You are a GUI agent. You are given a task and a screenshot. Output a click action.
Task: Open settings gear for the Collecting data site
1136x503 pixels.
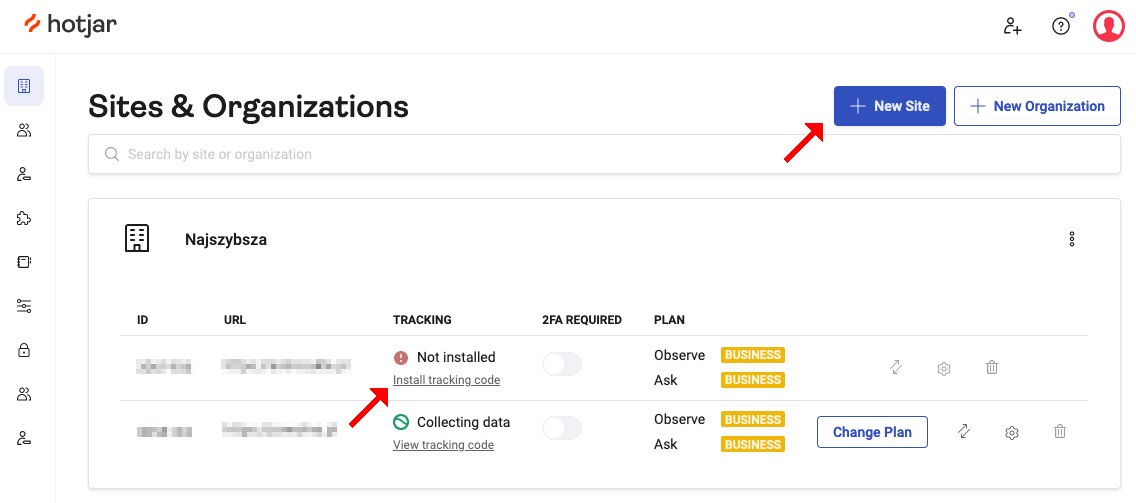[1012, 432]
